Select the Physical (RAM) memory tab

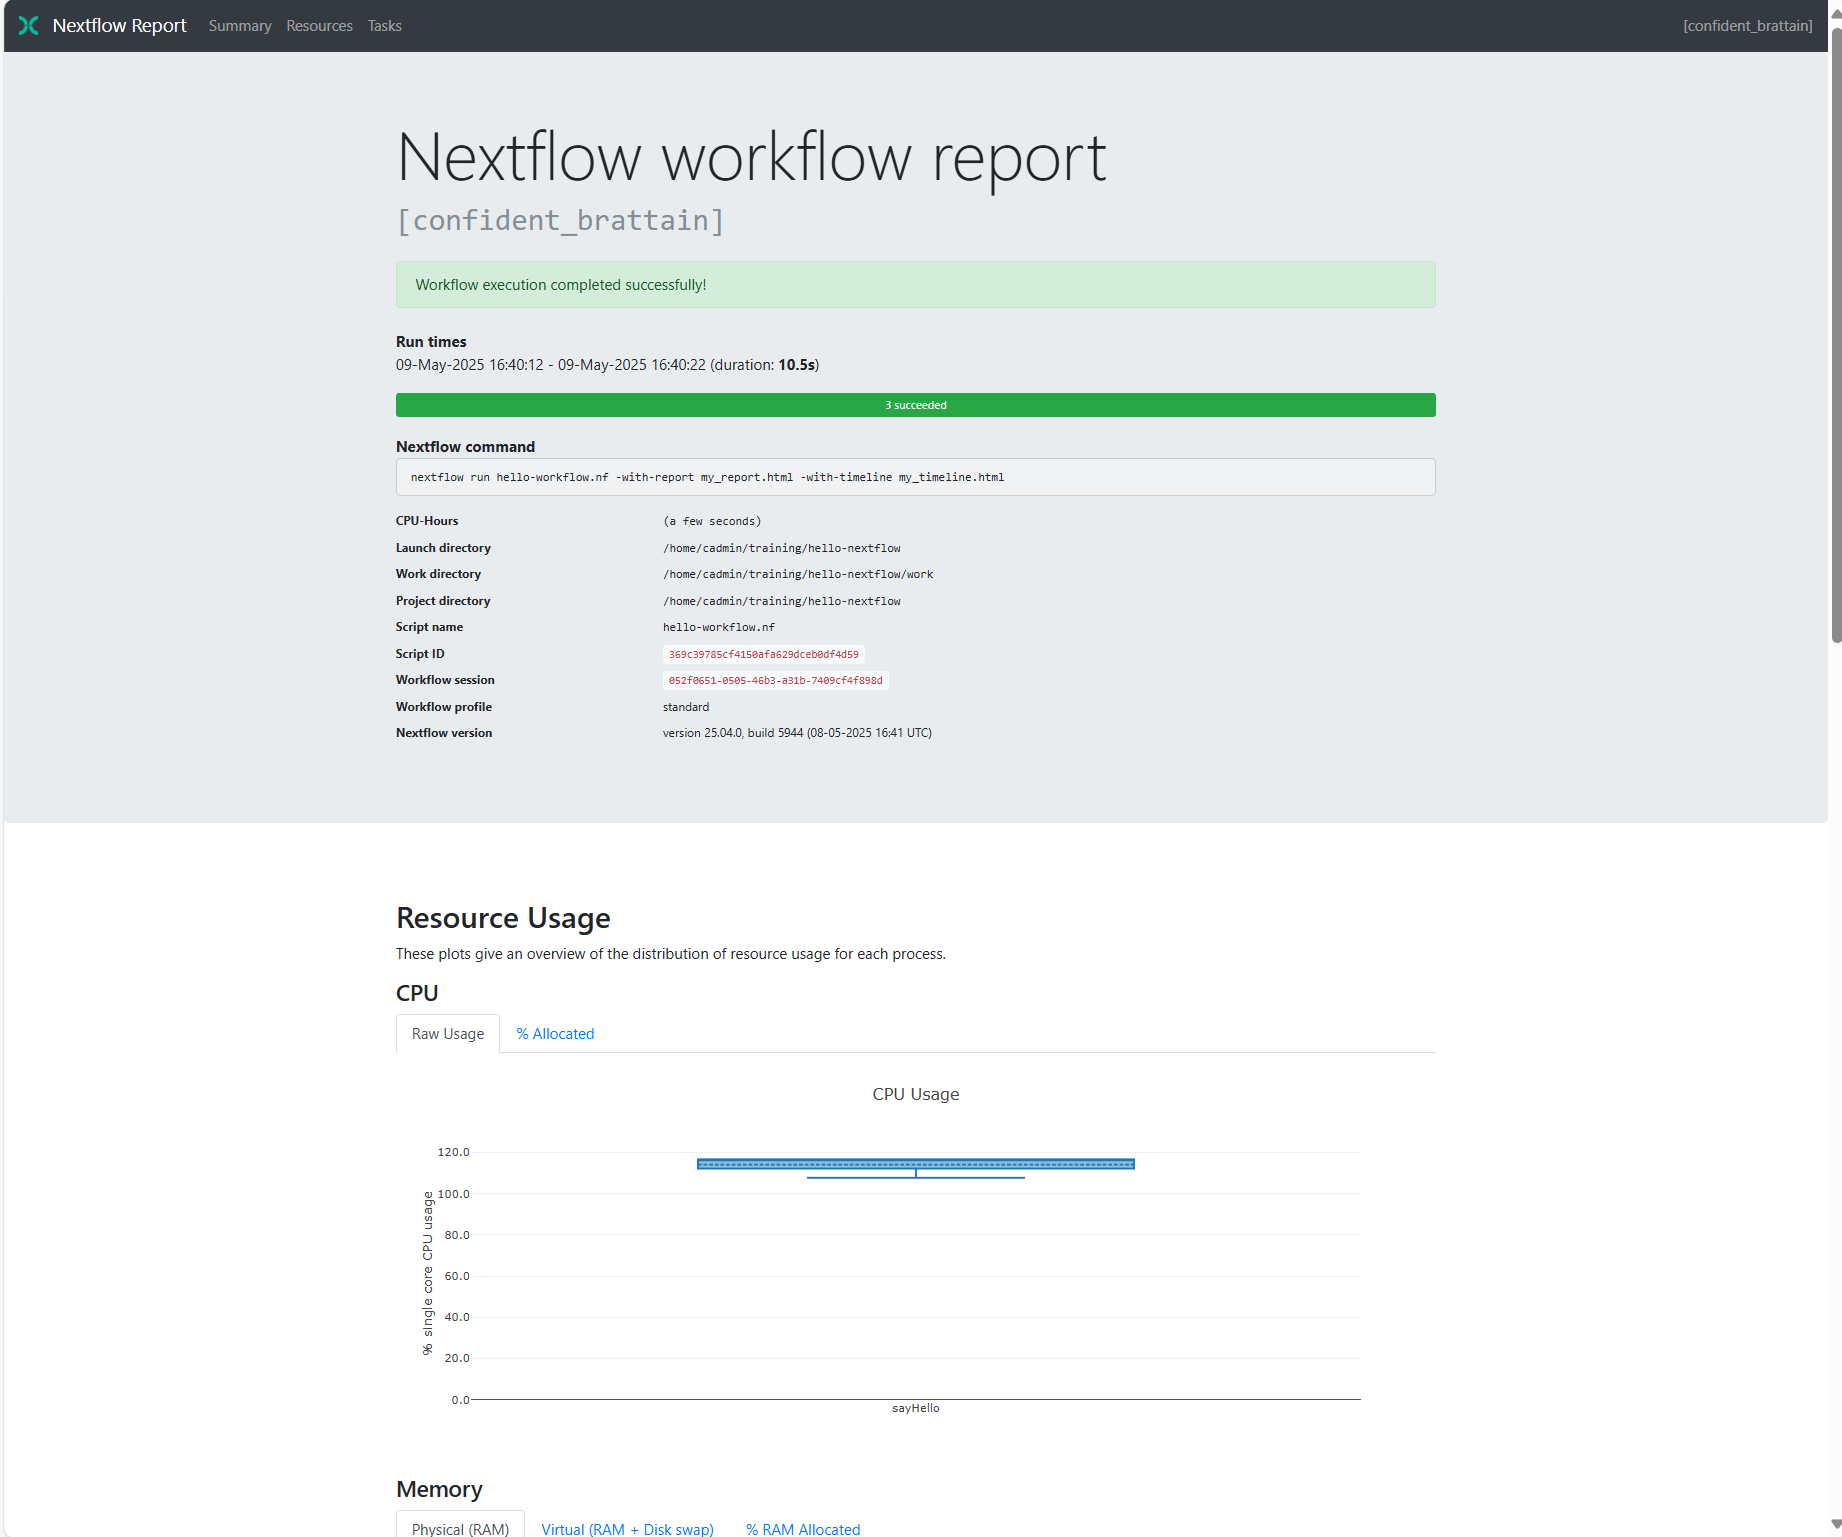pos(459,1528)
